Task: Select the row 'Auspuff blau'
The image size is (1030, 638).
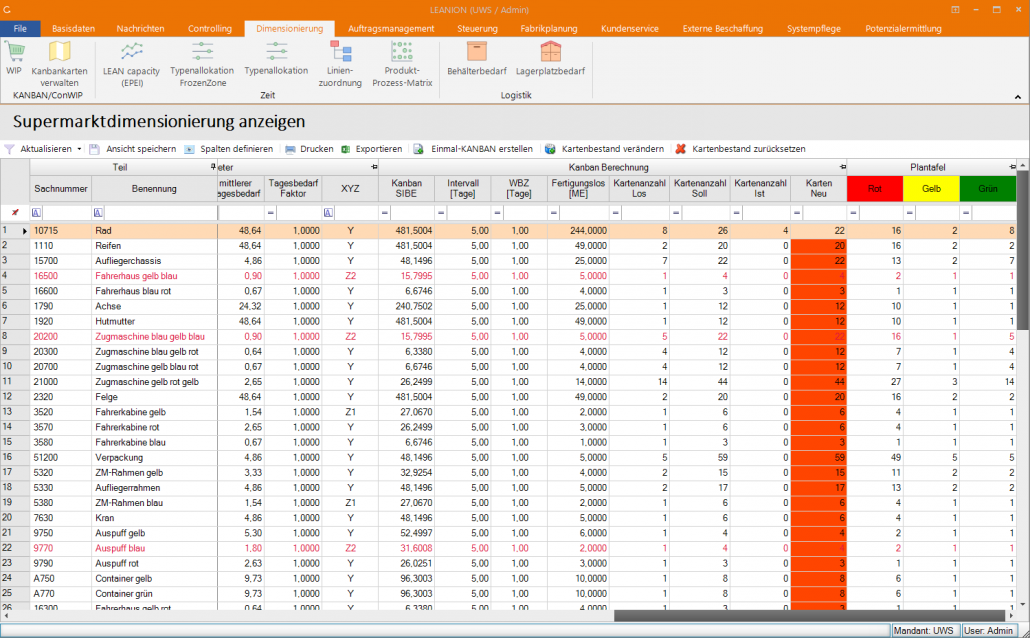Action: pos(508,548)
